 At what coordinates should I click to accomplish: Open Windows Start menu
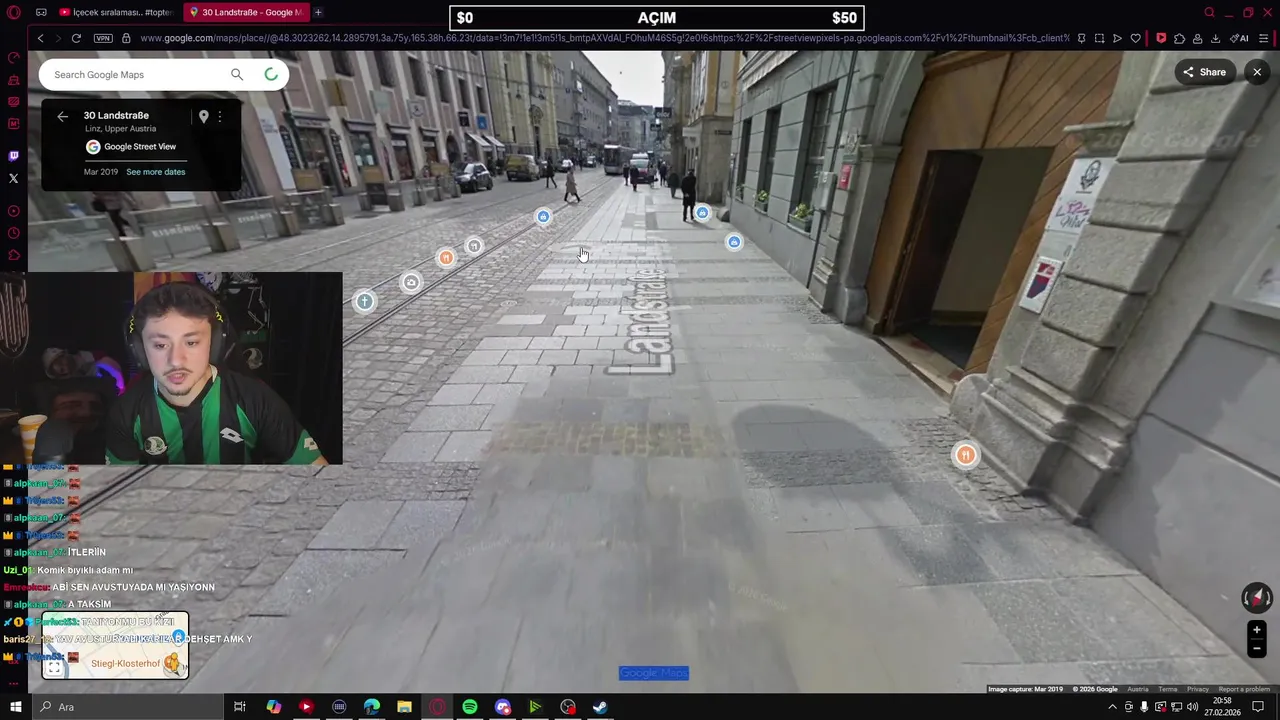(x=15, y=707)
